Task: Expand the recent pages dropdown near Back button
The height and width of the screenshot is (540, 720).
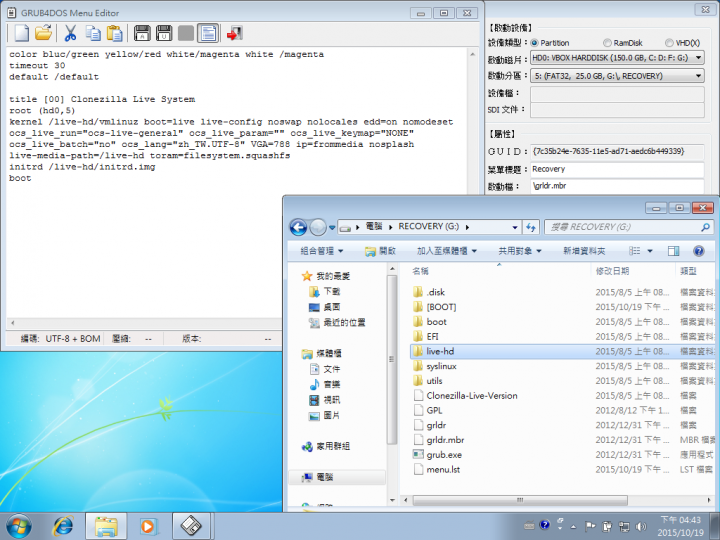Action: (332, 227)
